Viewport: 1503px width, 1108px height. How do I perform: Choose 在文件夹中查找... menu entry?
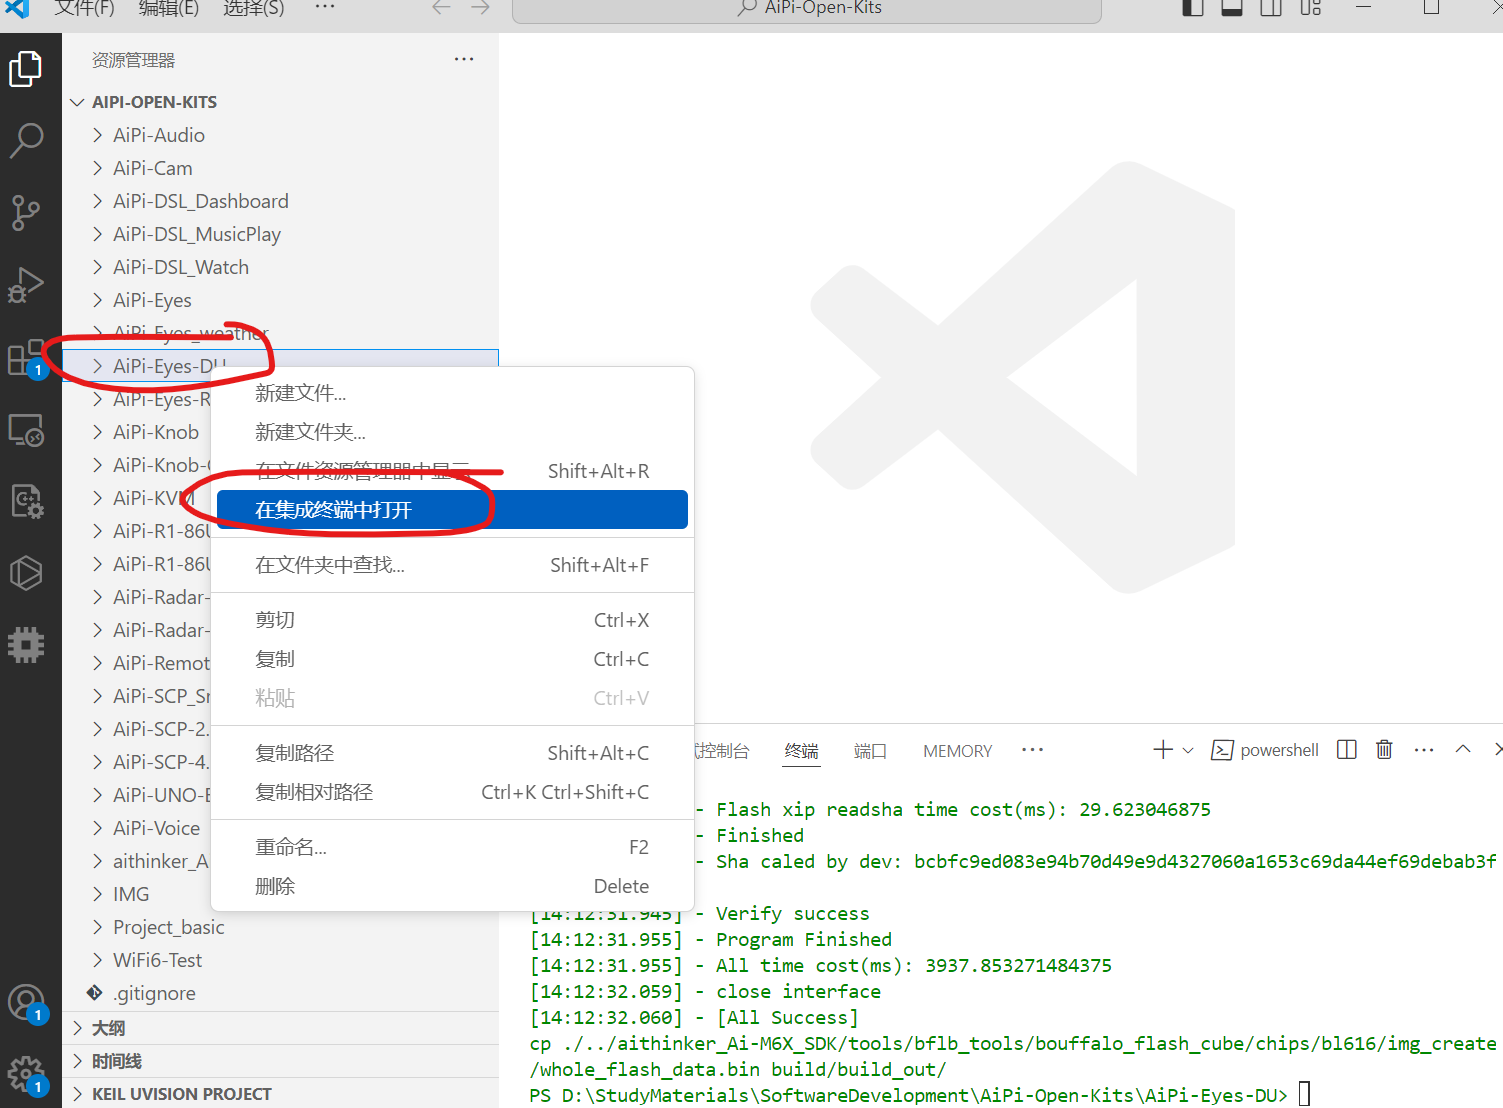point(452,565)
